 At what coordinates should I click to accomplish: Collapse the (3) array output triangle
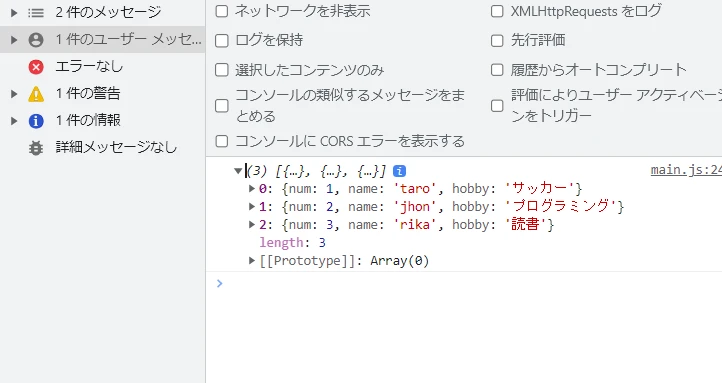coord(238,171)
